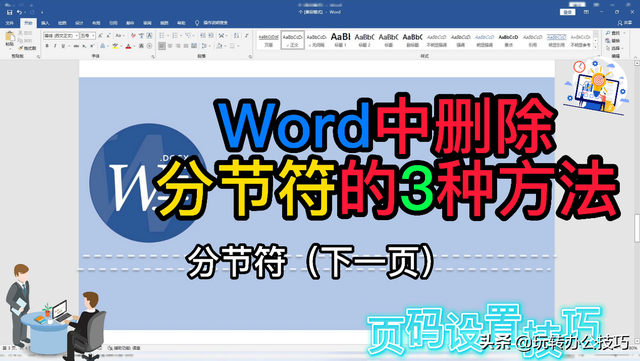Screen dimensions: 640x361
Task: Toggle italic formatting
Action: tap(55, 46)
